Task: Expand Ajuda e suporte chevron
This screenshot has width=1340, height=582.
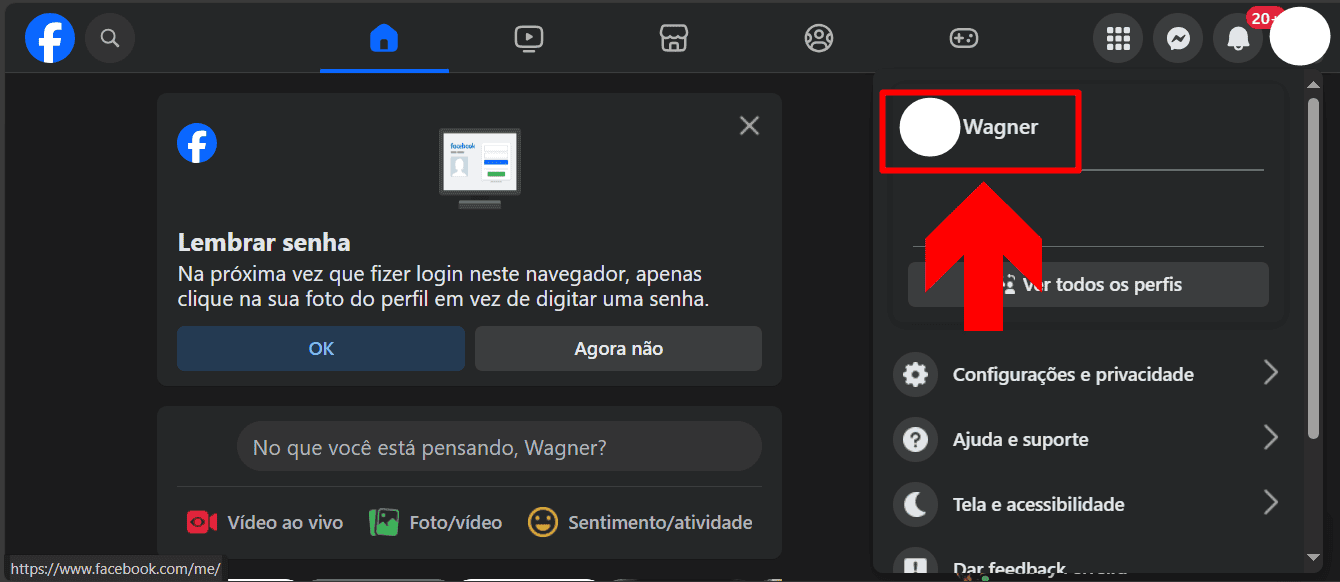Action: point(1270,438)
